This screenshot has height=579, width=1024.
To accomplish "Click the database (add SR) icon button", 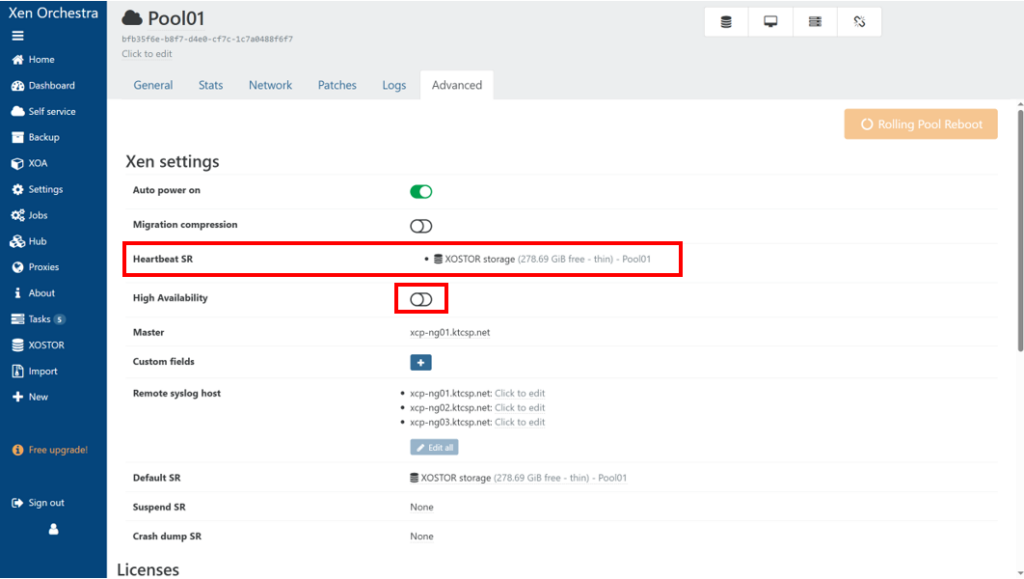I will [726, 22].
